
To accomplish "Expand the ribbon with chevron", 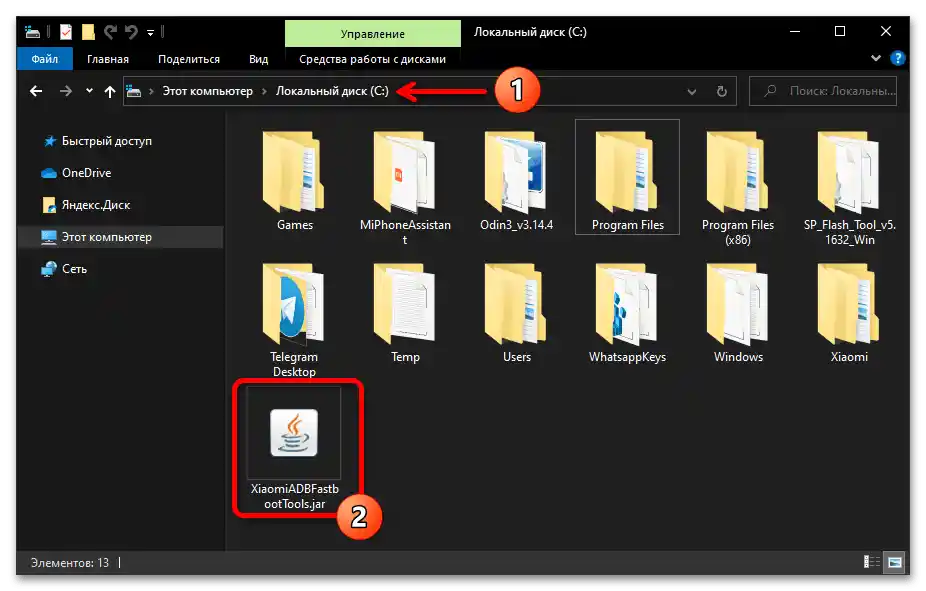I will [876, 58].
